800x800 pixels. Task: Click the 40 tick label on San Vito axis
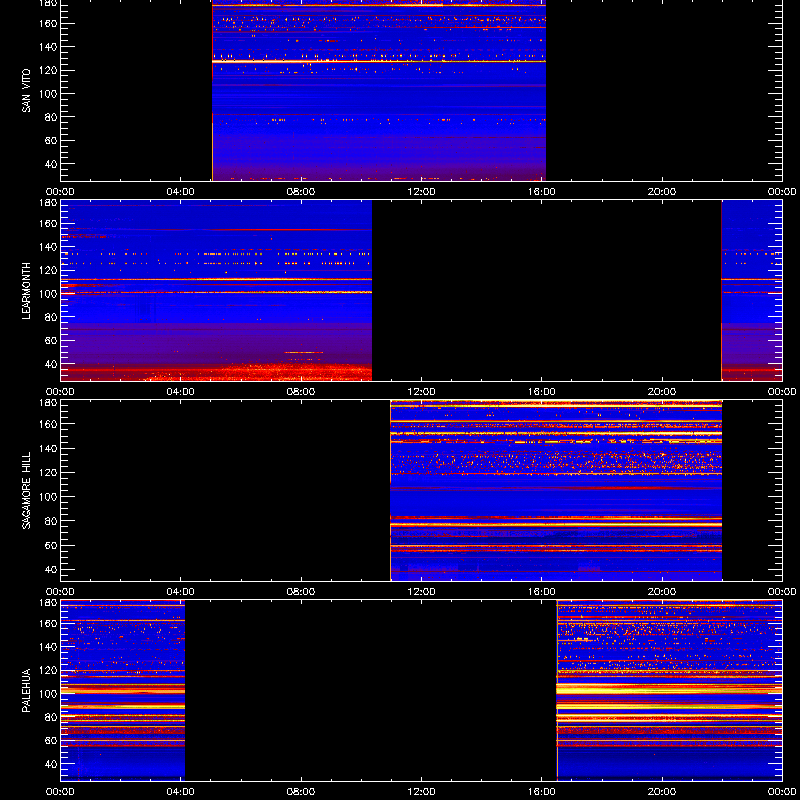coord(51,164)
